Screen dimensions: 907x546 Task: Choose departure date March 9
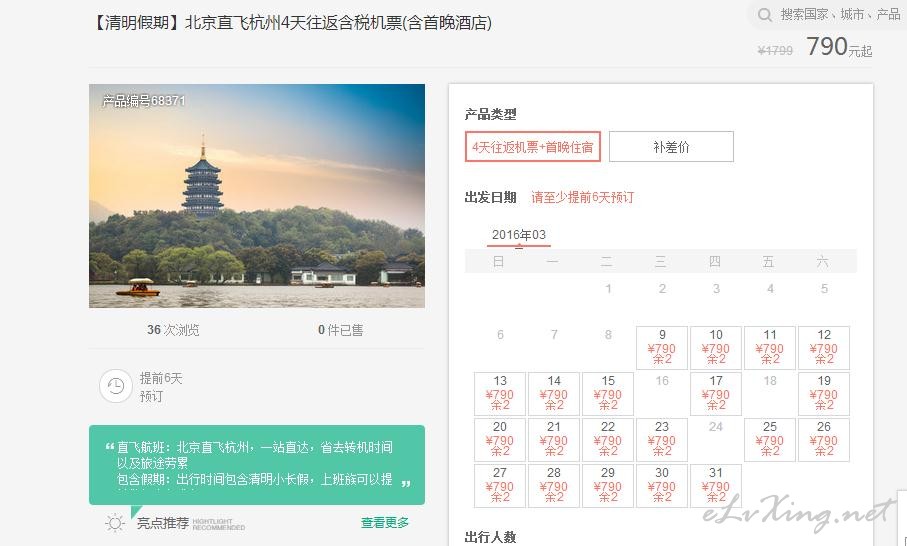[662, 348]
